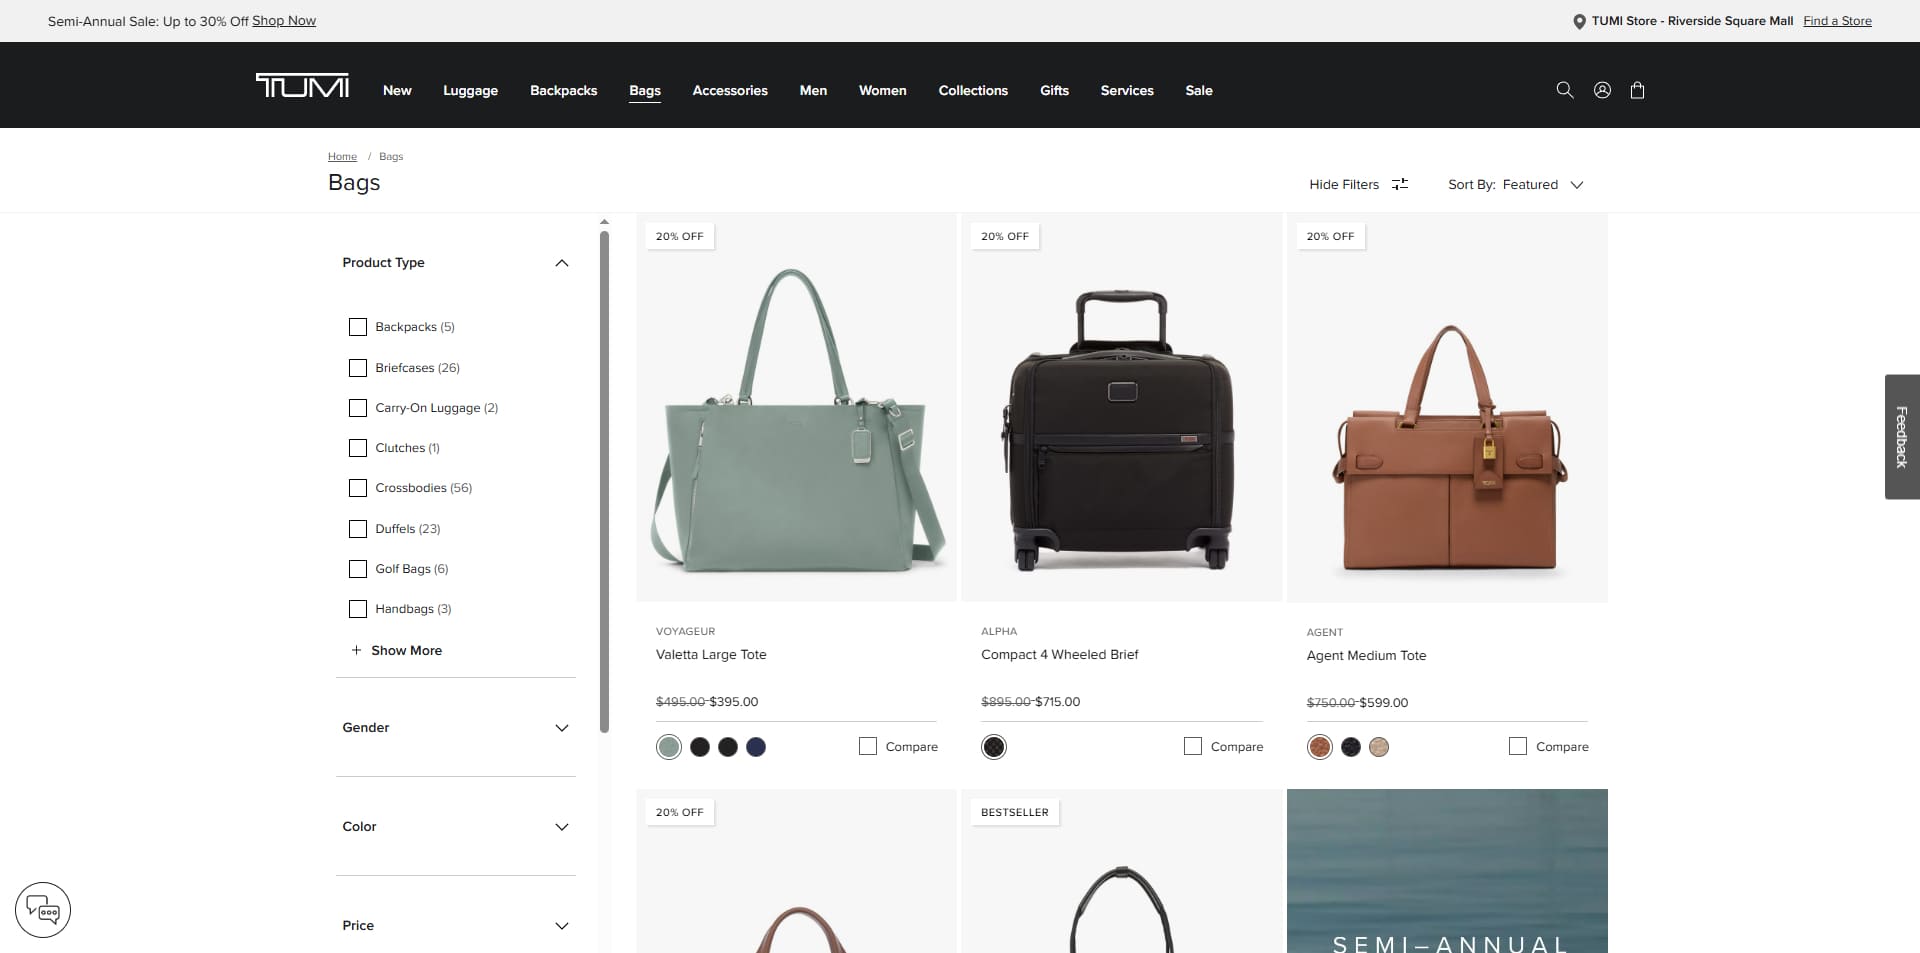This screenshot has width=1920, height=953.
Task: Select brown swatch for Agent Medium Tote
Action: pos(1320,747)
